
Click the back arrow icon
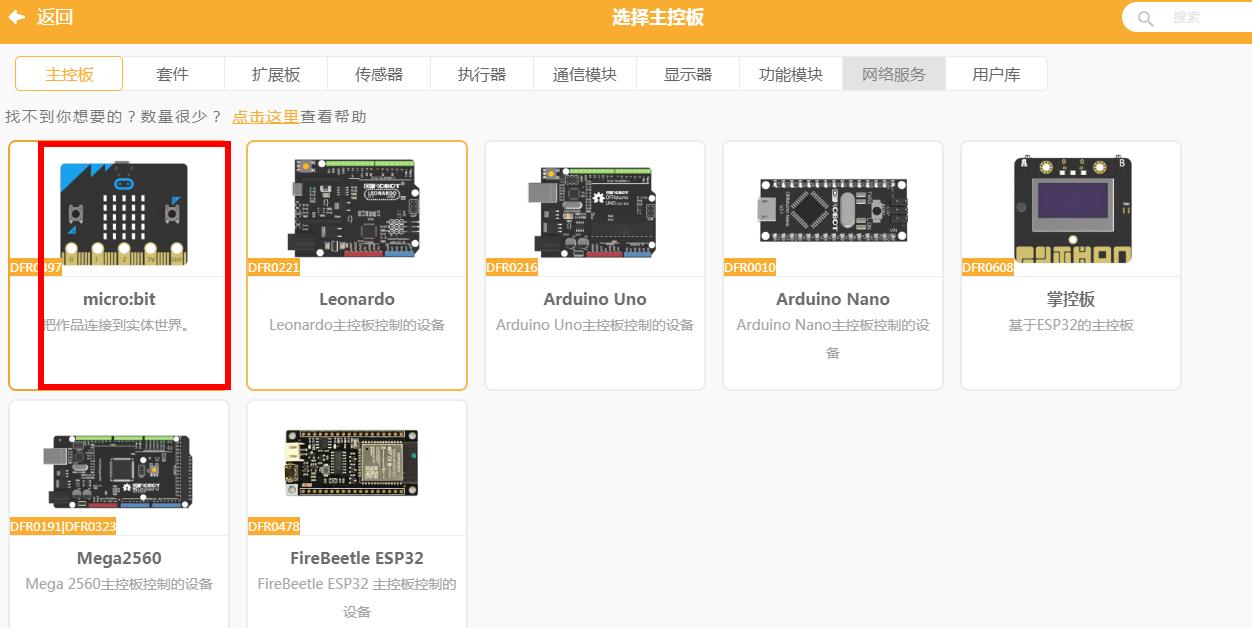point(17,17)
